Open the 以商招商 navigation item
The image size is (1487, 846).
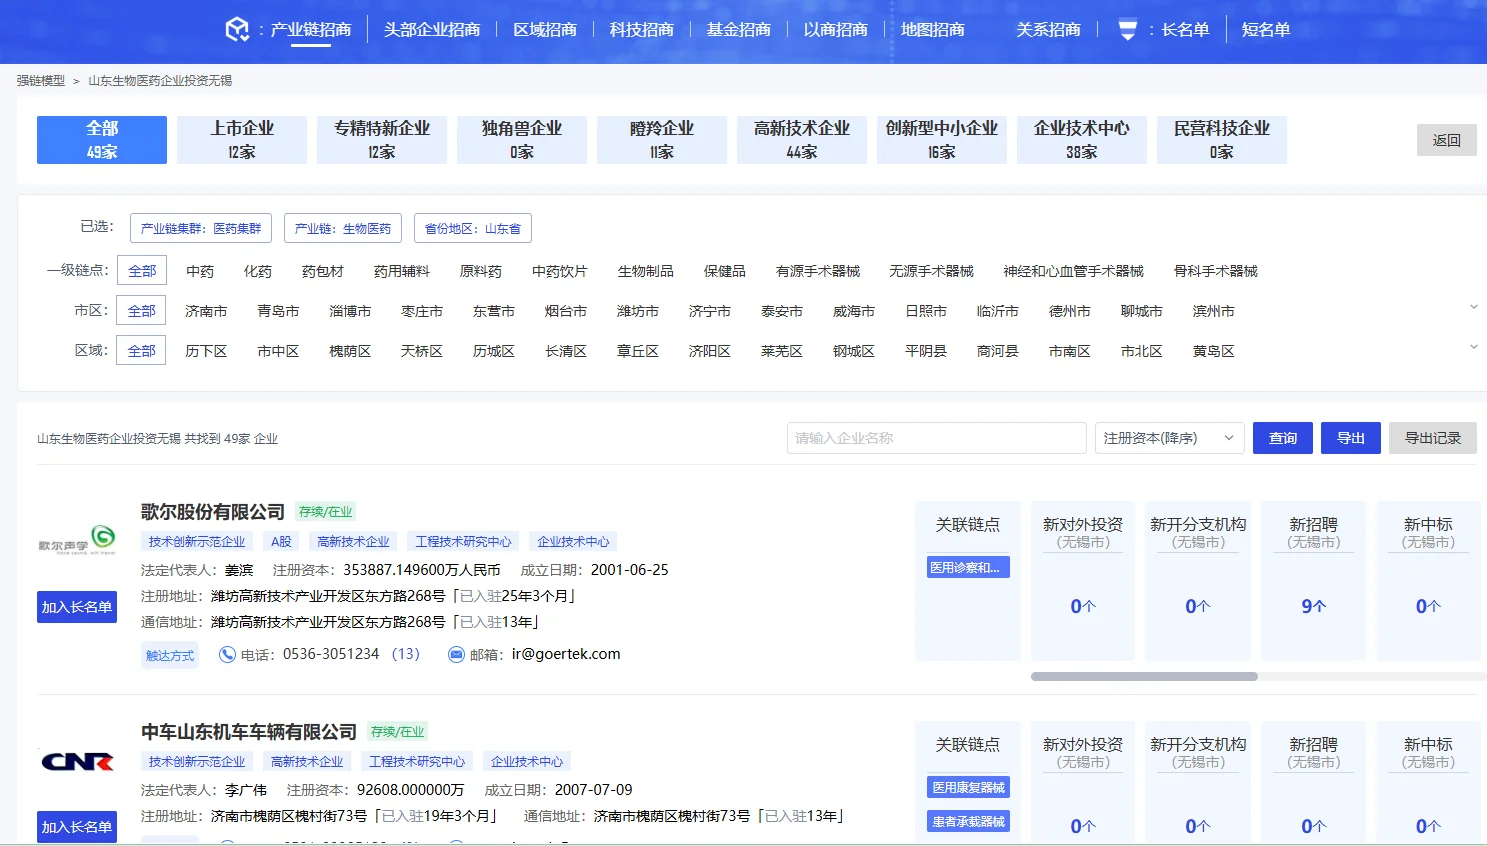[836, 30]
